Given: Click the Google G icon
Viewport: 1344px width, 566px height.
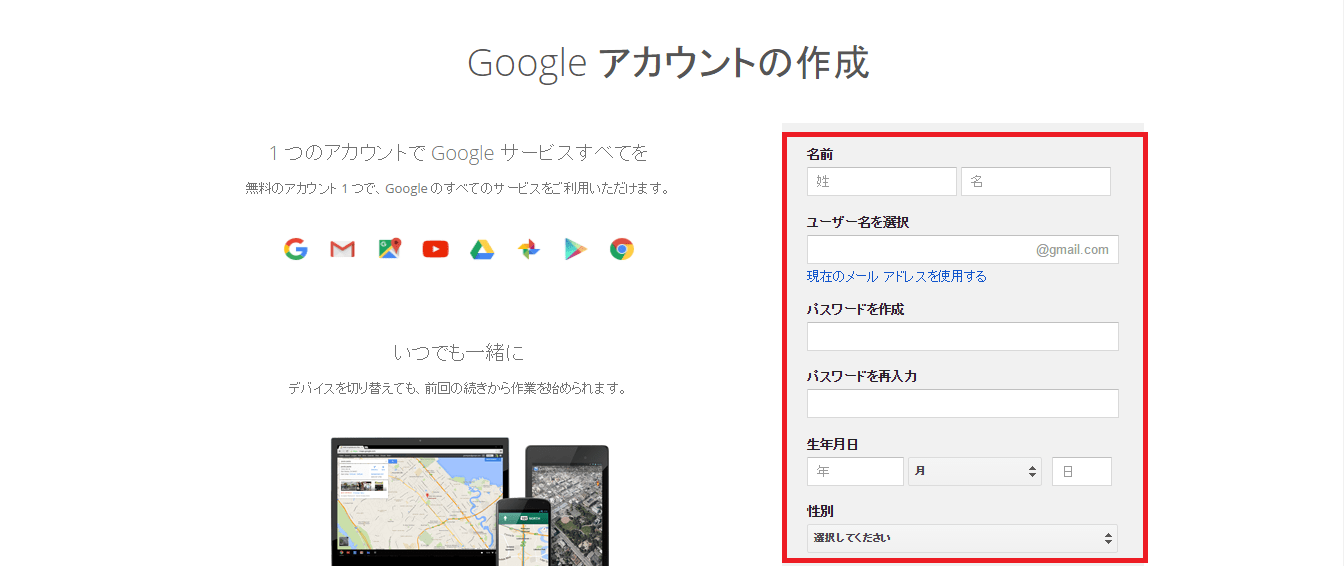Looking at the screenshot, I should (x=295, y=249).
